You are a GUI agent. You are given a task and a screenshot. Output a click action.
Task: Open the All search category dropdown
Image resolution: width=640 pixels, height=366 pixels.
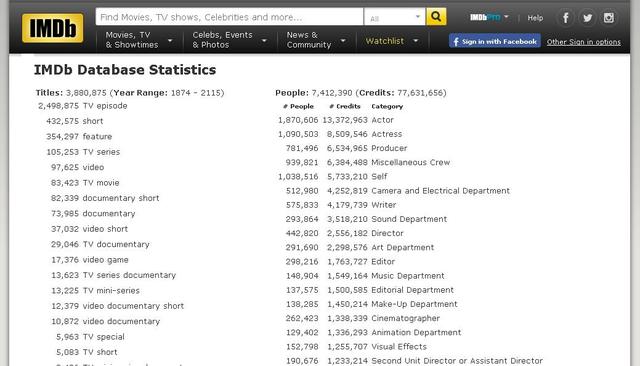click(395, 17)
